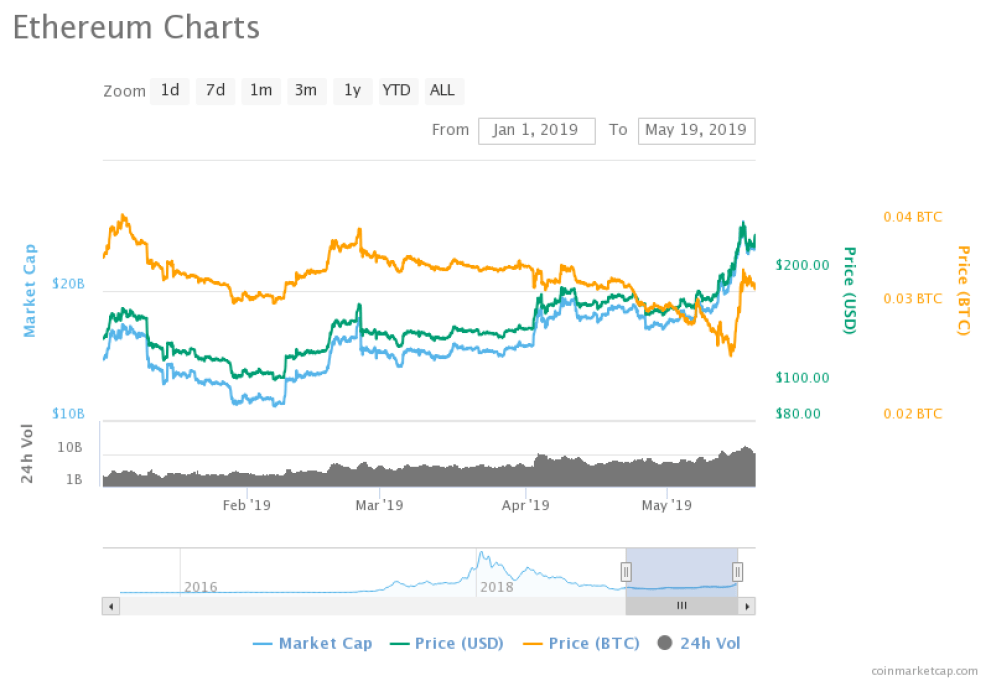
Task: Toggle Price (BTC) series in legend
Action: pos(581,643)
